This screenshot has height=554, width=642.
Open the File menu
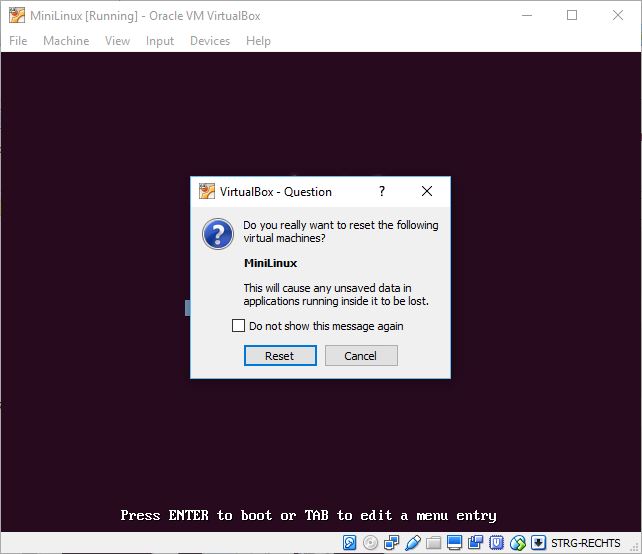click(x=18, y=41)
